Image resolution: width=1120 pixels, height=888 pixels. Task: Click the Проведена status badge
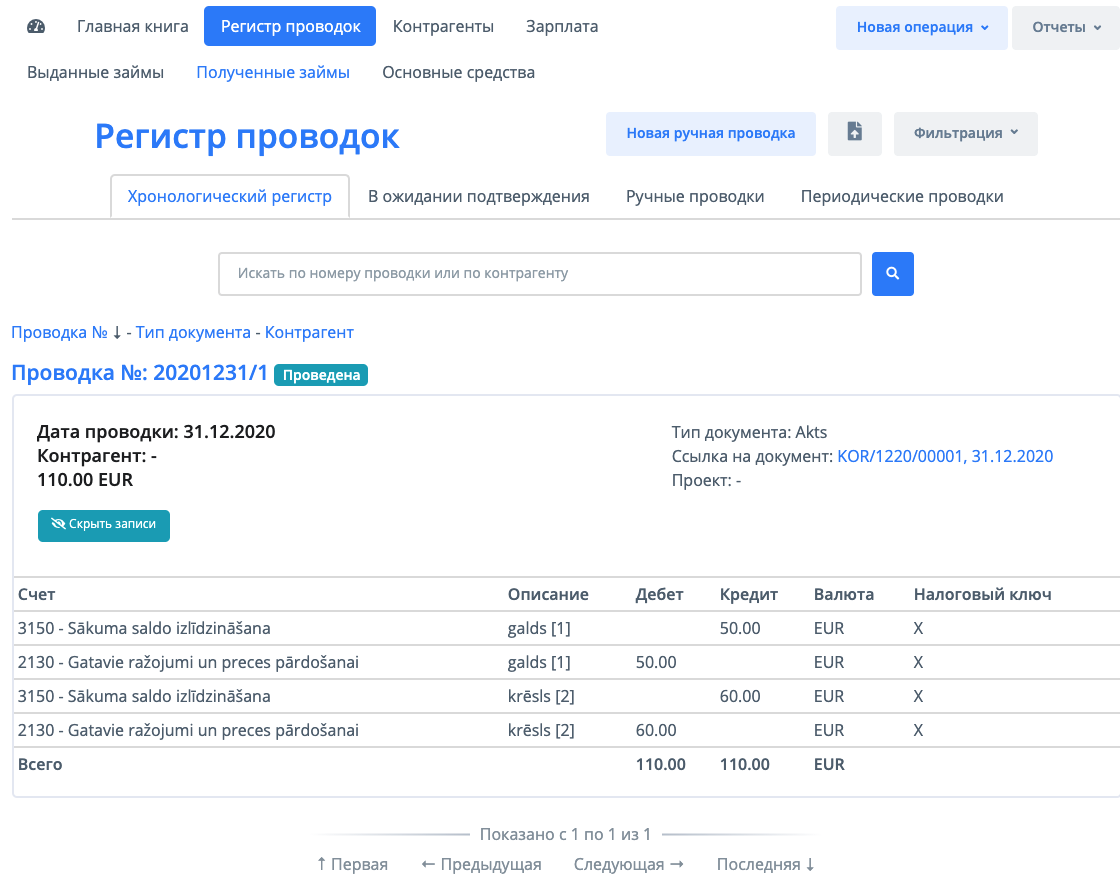point(321,375)
